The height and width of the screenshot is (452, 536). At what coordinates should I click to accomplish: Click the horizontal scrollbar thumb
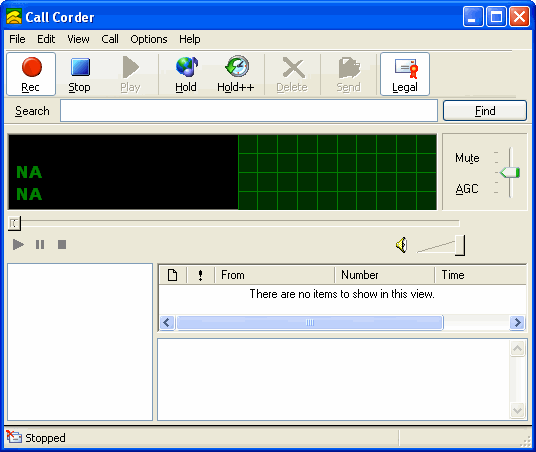(x=310, y=322)
